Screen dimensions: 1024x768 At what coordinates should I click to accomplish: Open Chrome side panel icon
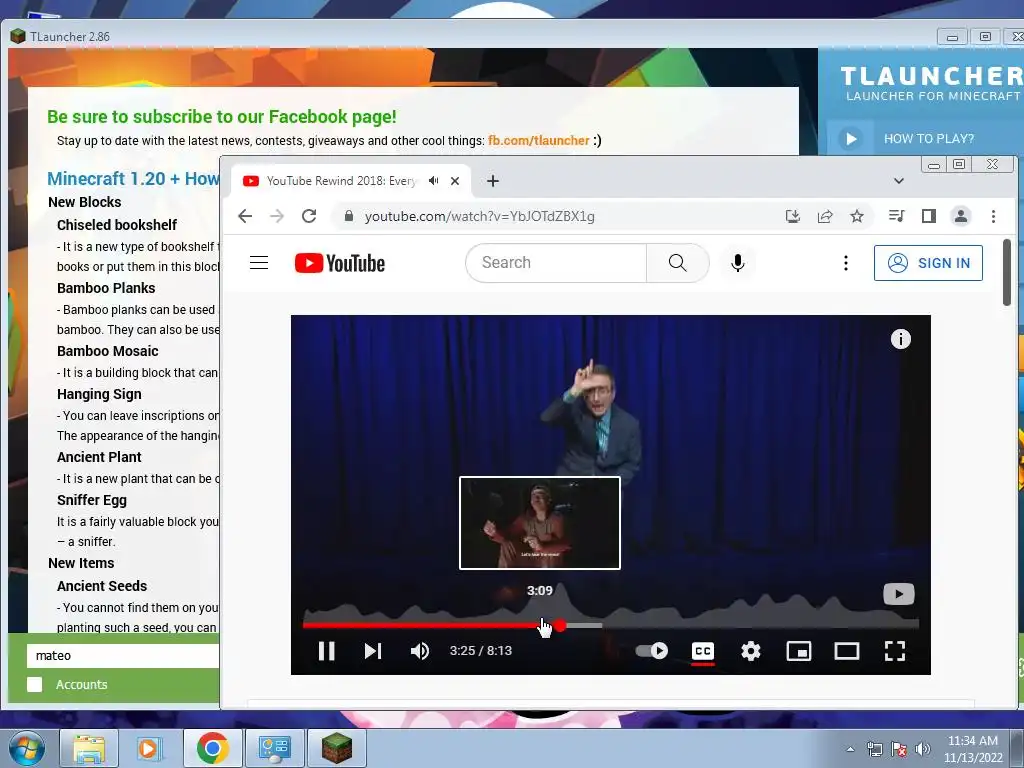[x=929, y=216]
